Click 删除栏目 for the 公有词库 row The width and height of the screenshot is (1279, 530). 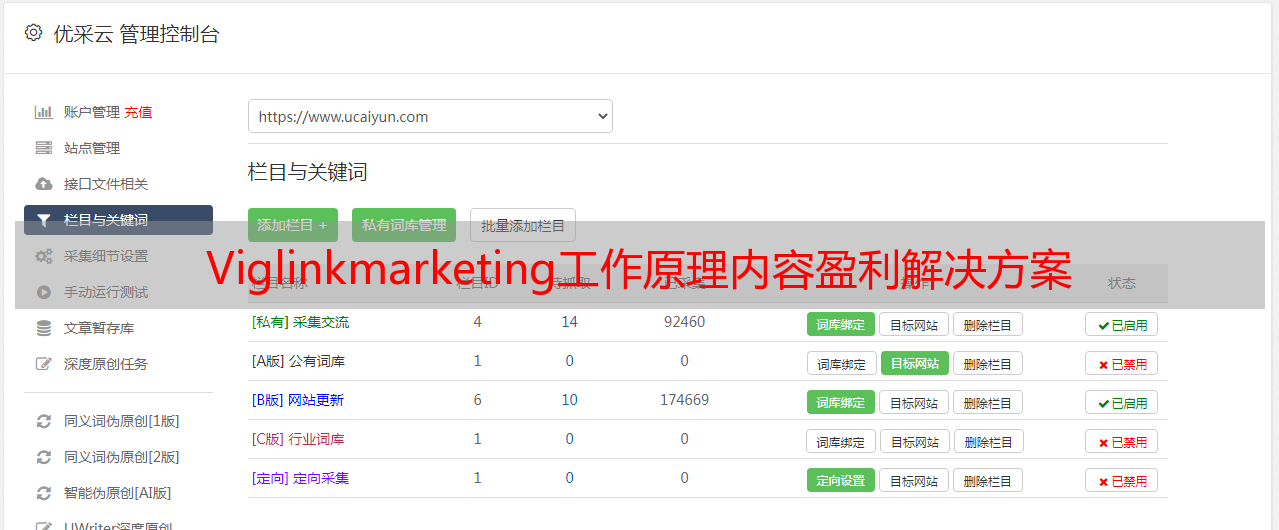pos(988,363)
